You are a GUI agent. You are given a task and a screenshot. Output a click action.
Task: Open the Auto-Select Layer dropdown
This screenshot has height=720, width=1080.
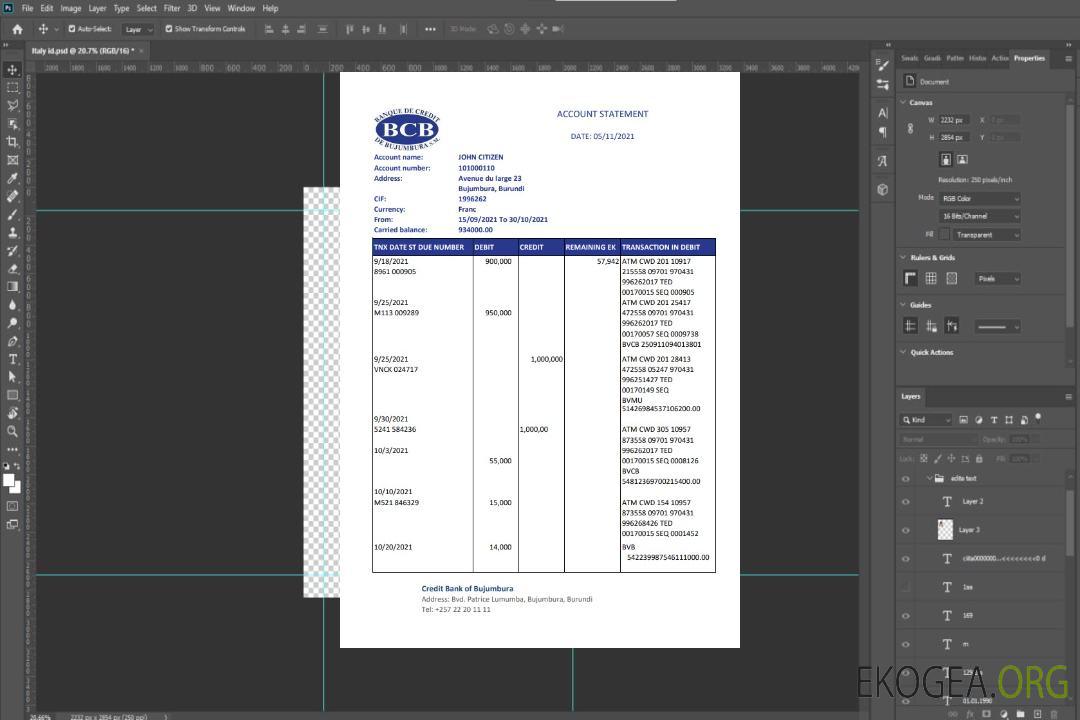[138, 29]
